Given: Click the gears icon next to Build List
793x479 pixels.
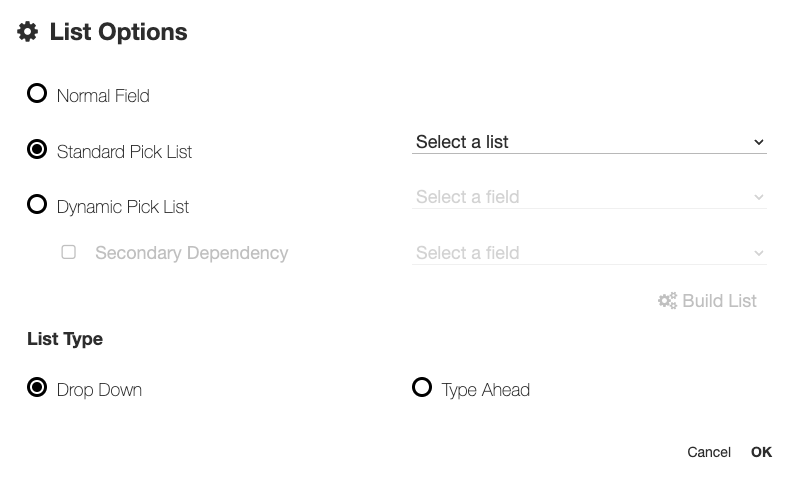Looking at the screenshot, I should pyautogui.click(x=667, y=301).
